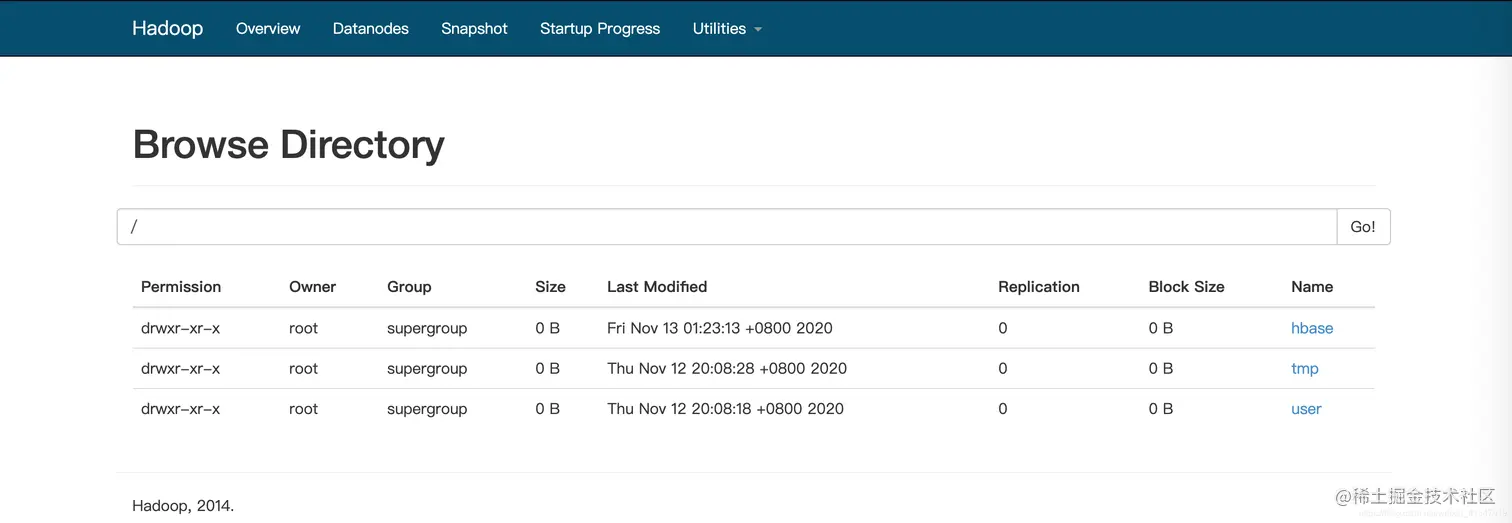Click root owner in the user row
The height and width of the screenshot is (523, 1512).
303,408
